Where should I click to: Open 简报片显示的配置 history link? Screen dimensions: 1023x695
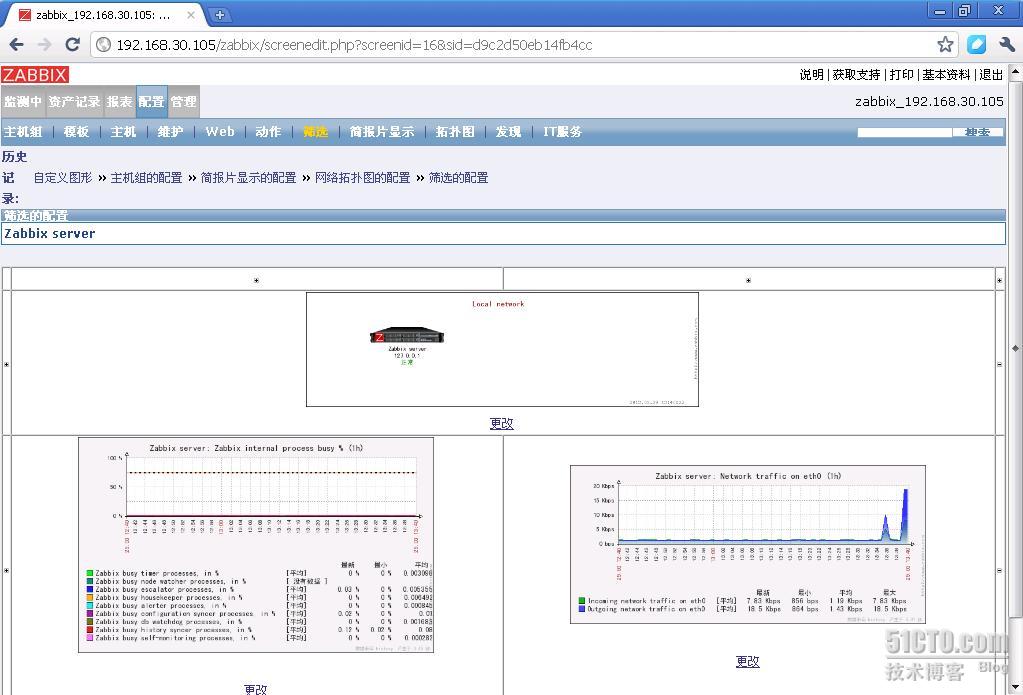coord(249,178)
